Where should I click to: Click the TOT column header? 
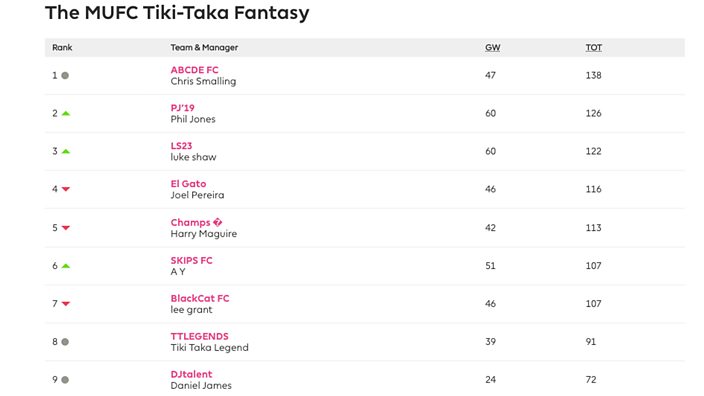tap(594, 48)
